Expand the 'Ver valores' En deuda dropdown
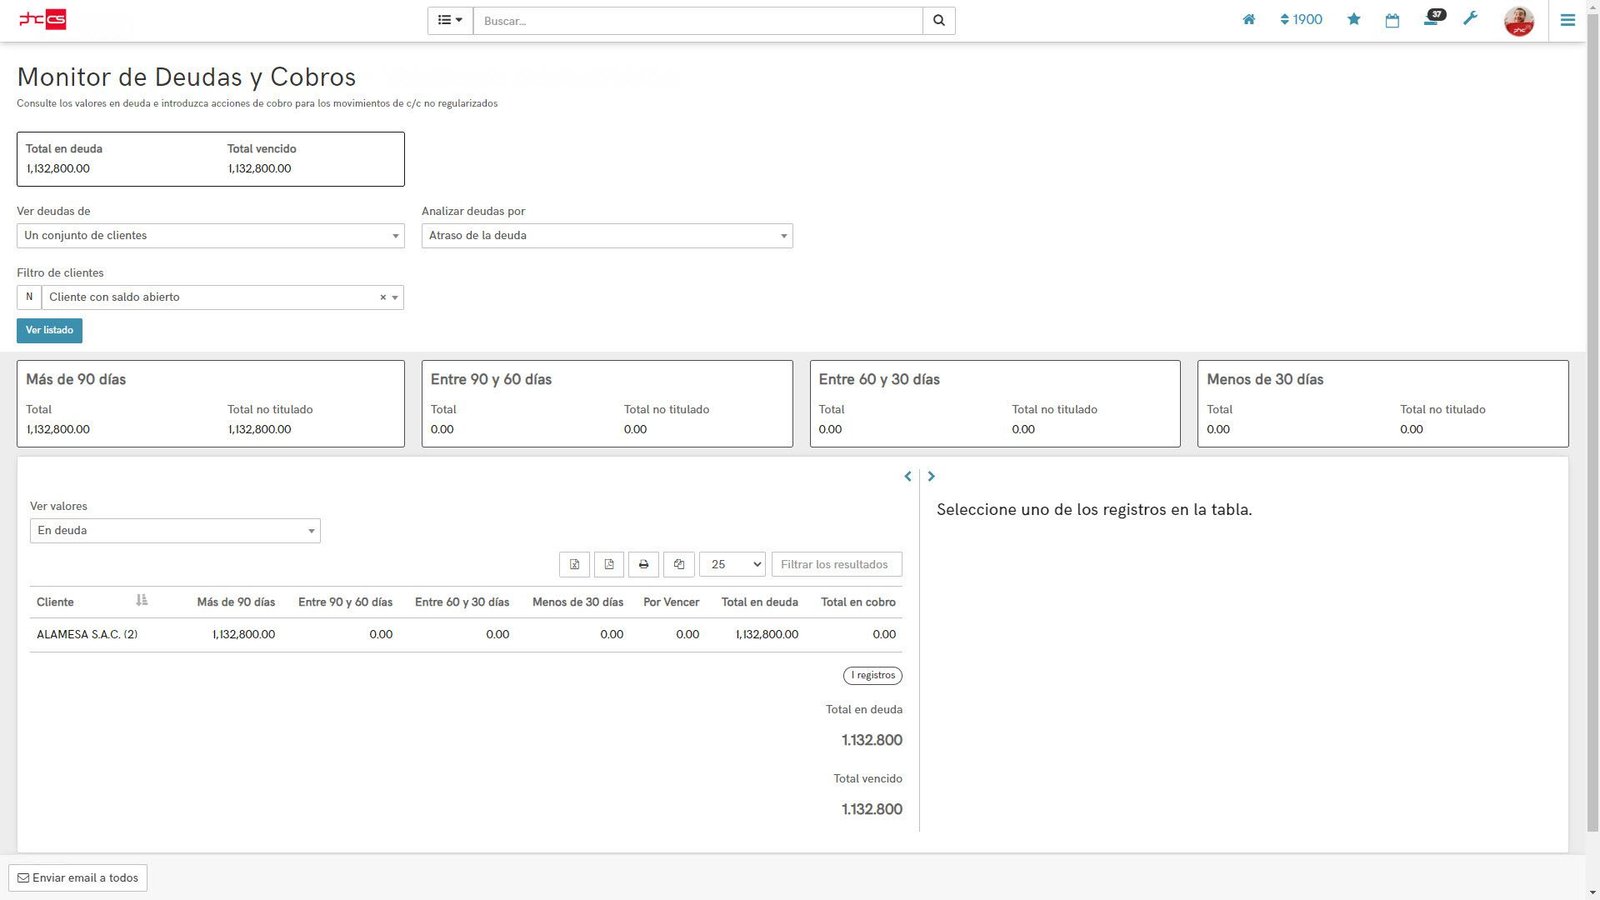1600x900 pixels. [175, 531]
